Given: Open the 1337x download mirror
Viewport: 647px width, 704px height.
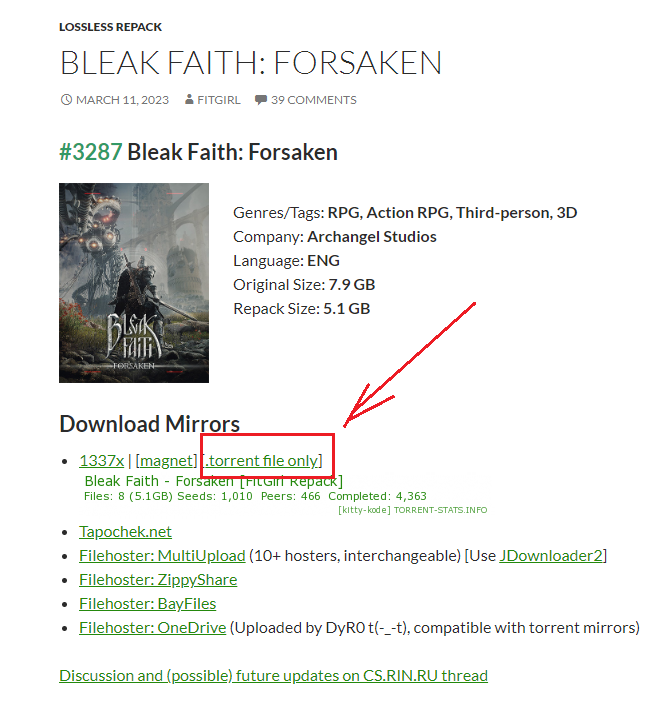Looking at the screenshot, I should [x=101, y=461].
